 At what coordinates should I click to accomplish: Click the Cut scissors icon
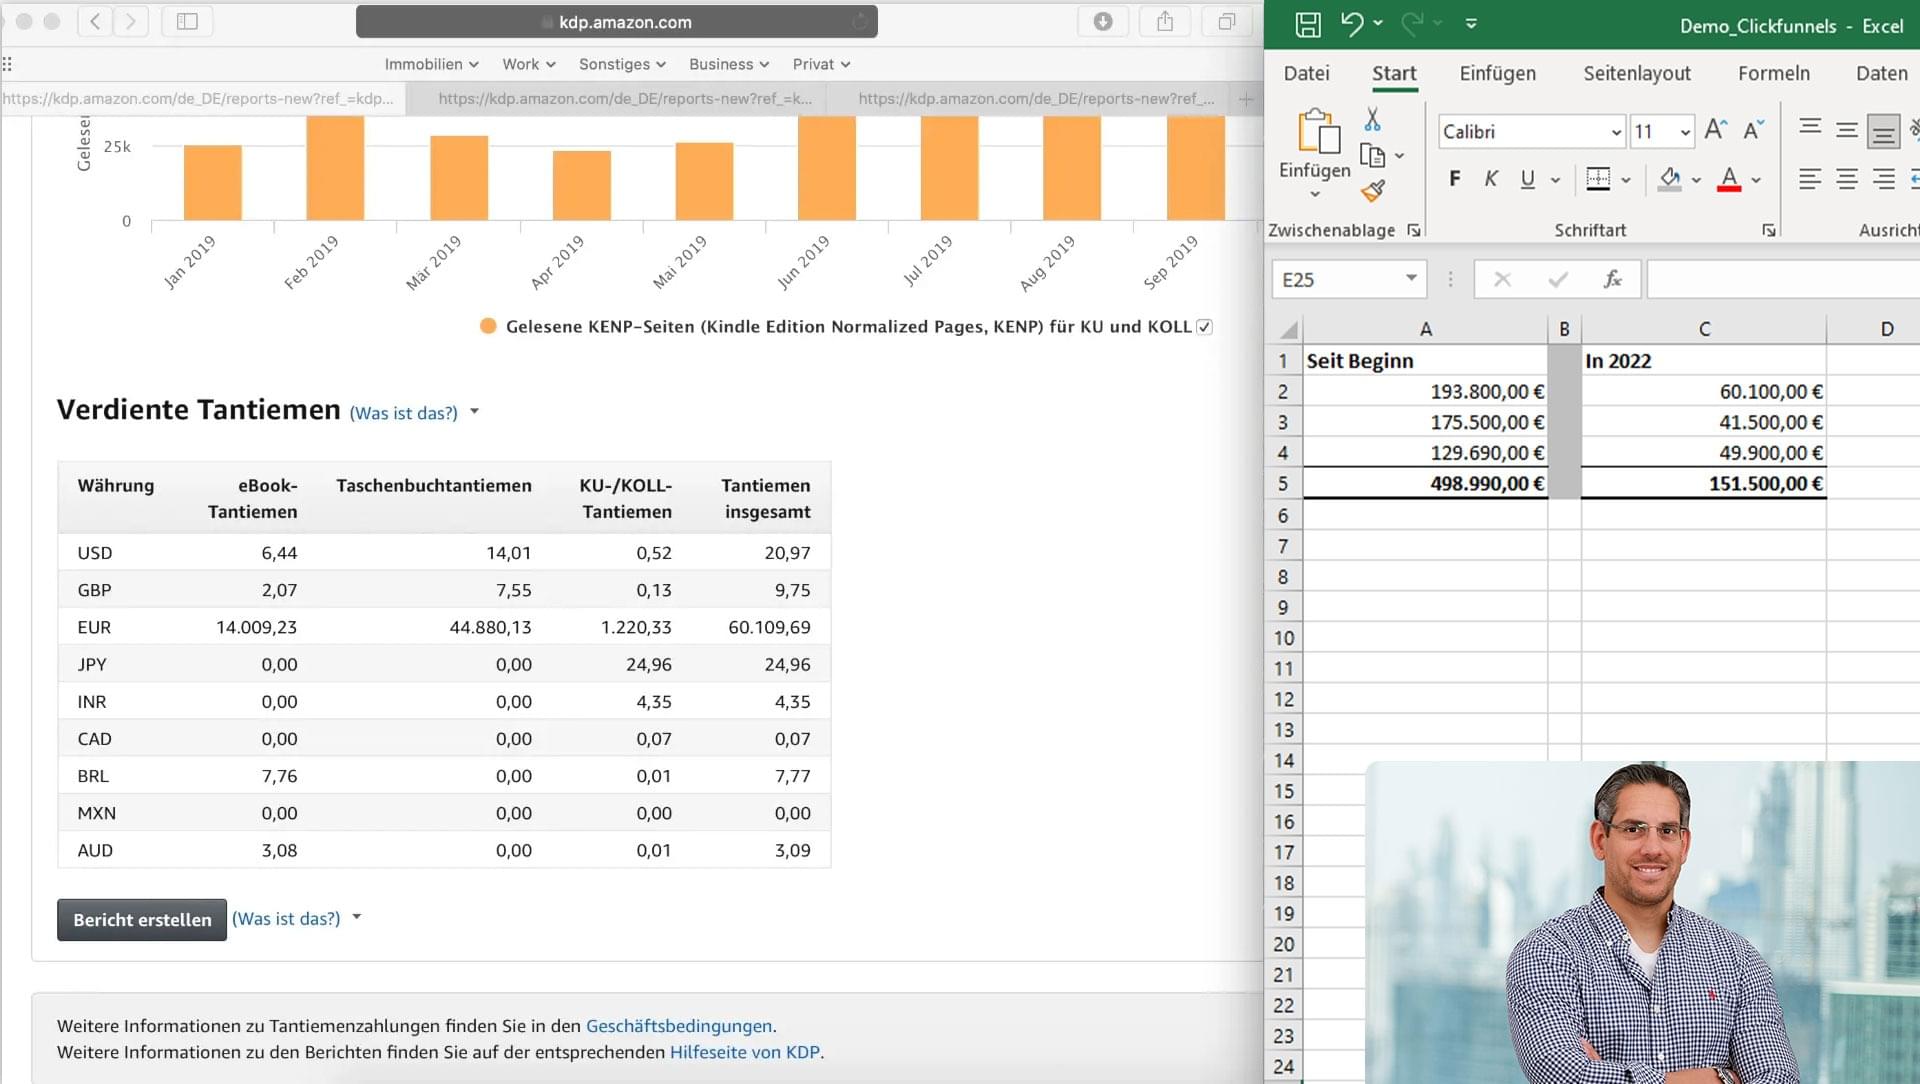[x=1372, y=119]
